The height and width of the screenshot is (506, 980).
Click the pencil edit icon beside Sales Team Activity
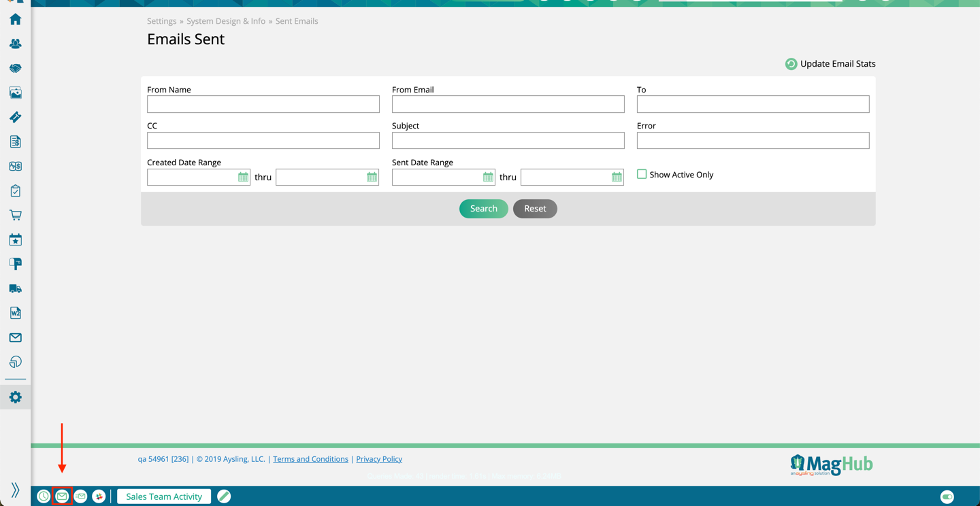224,496
